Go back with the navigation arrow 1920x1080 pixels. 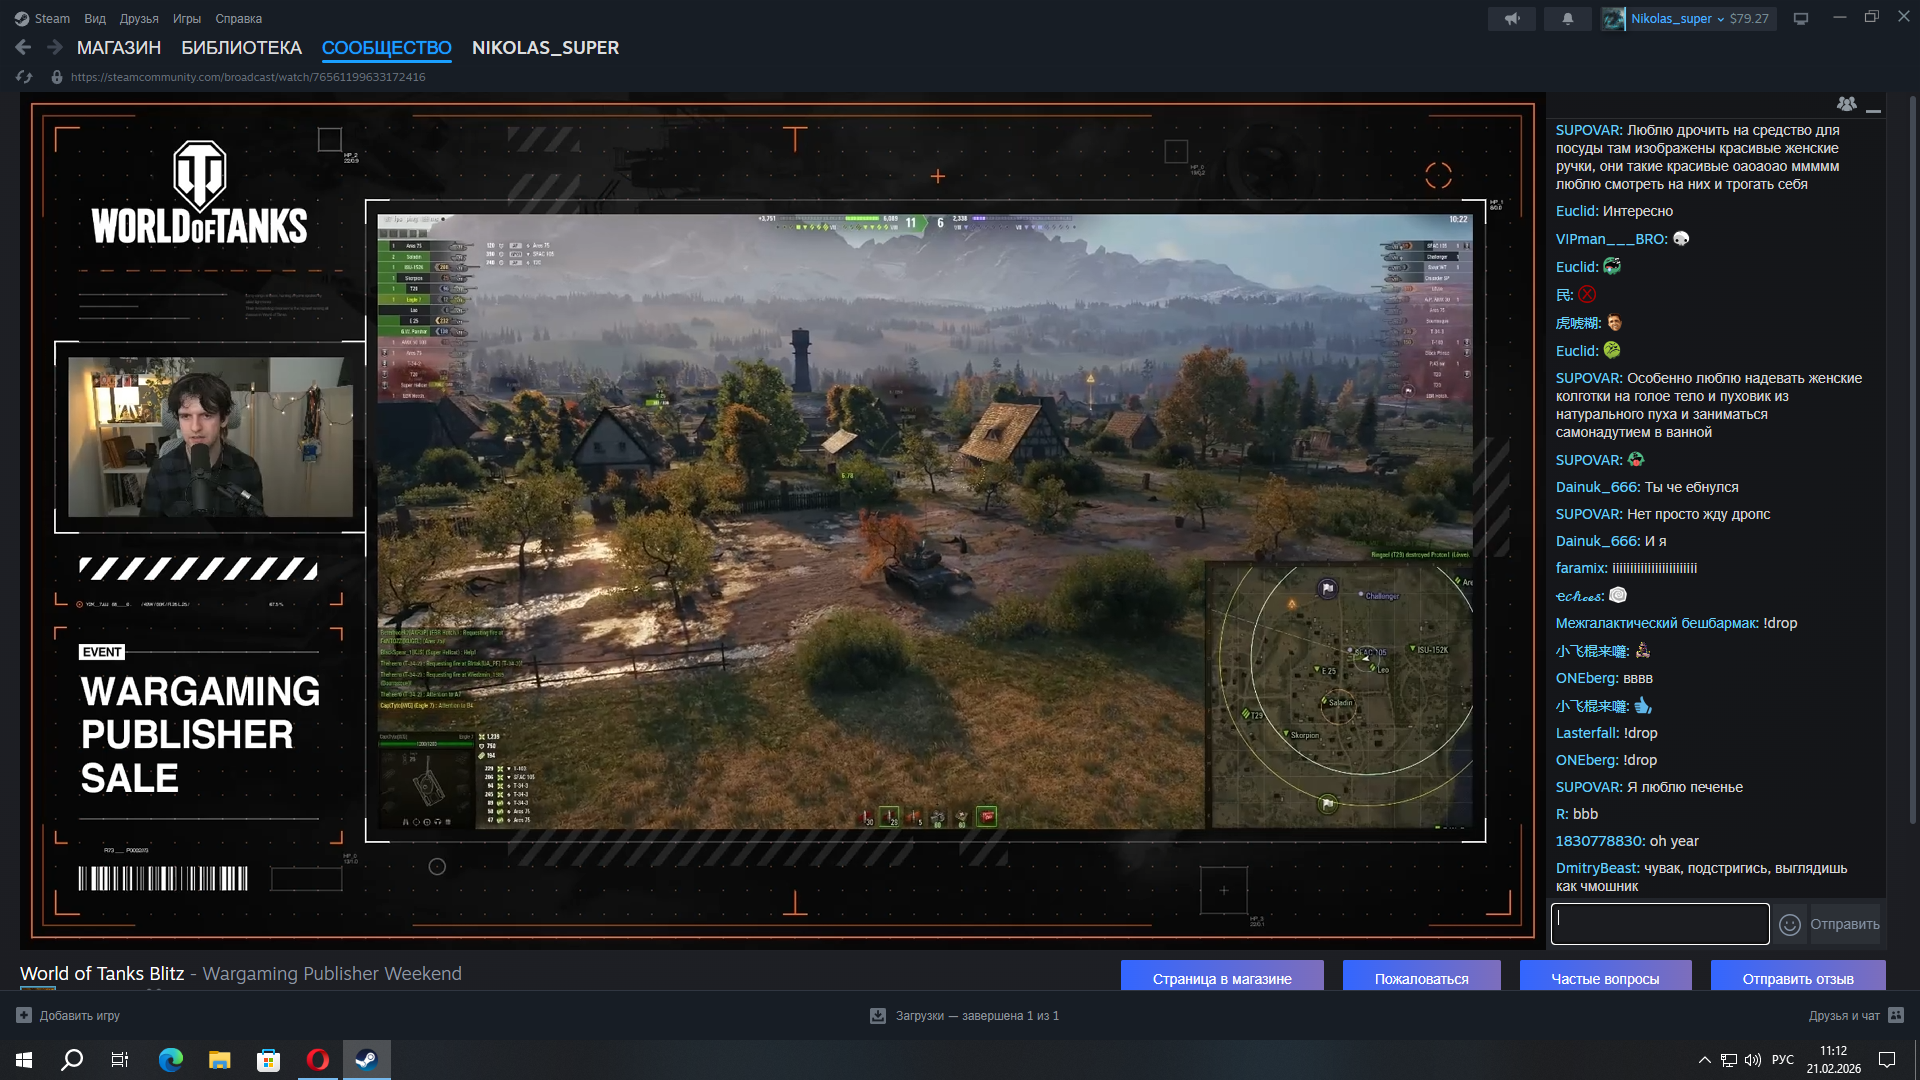[23, 47]
